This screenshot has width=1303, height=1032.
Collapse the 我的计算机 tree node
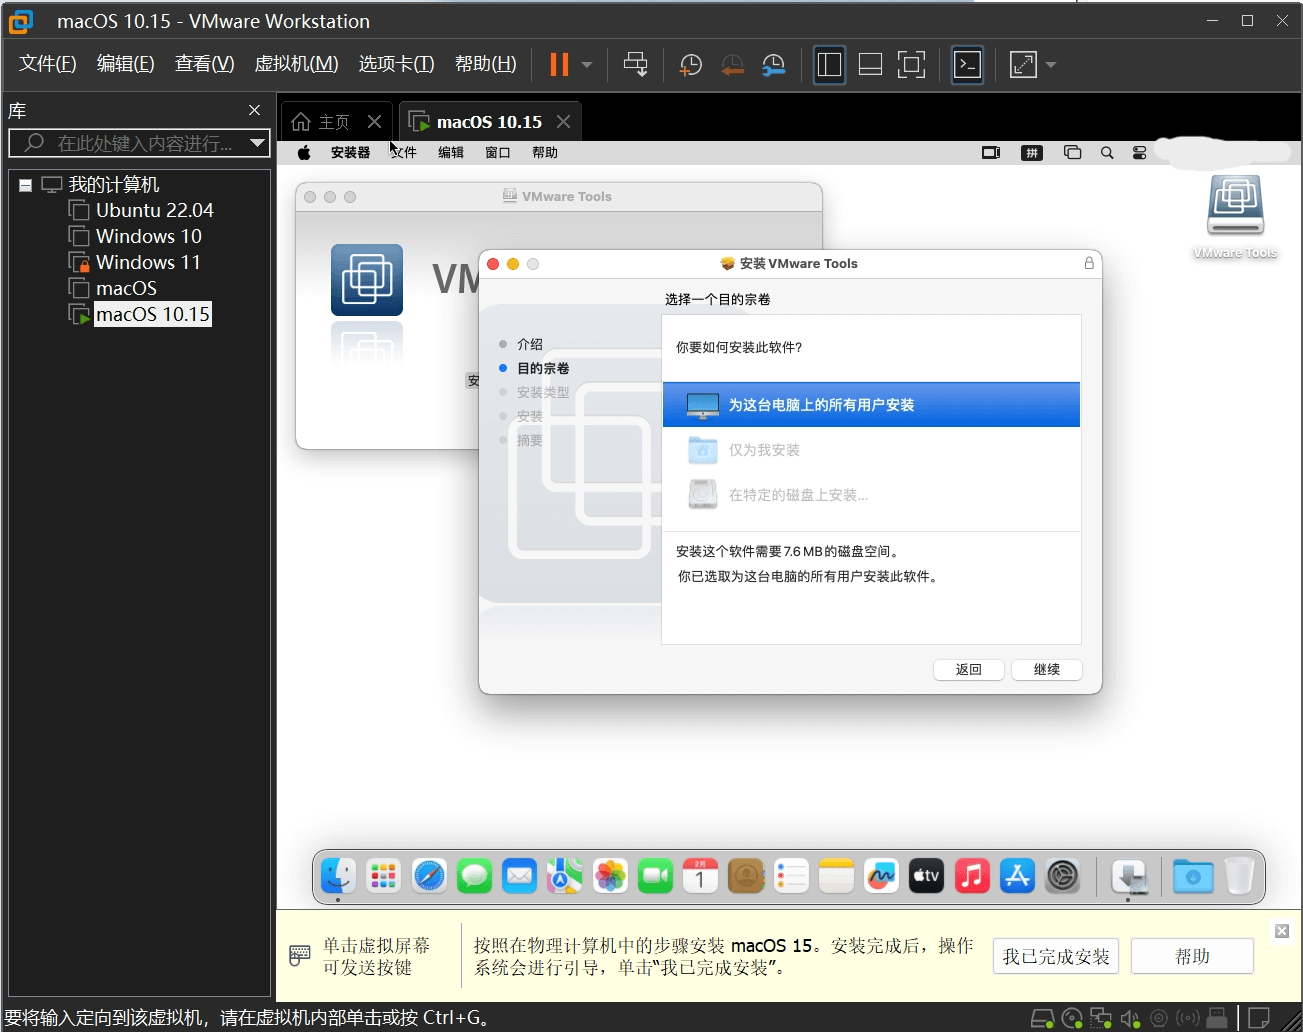pos(25,185)
